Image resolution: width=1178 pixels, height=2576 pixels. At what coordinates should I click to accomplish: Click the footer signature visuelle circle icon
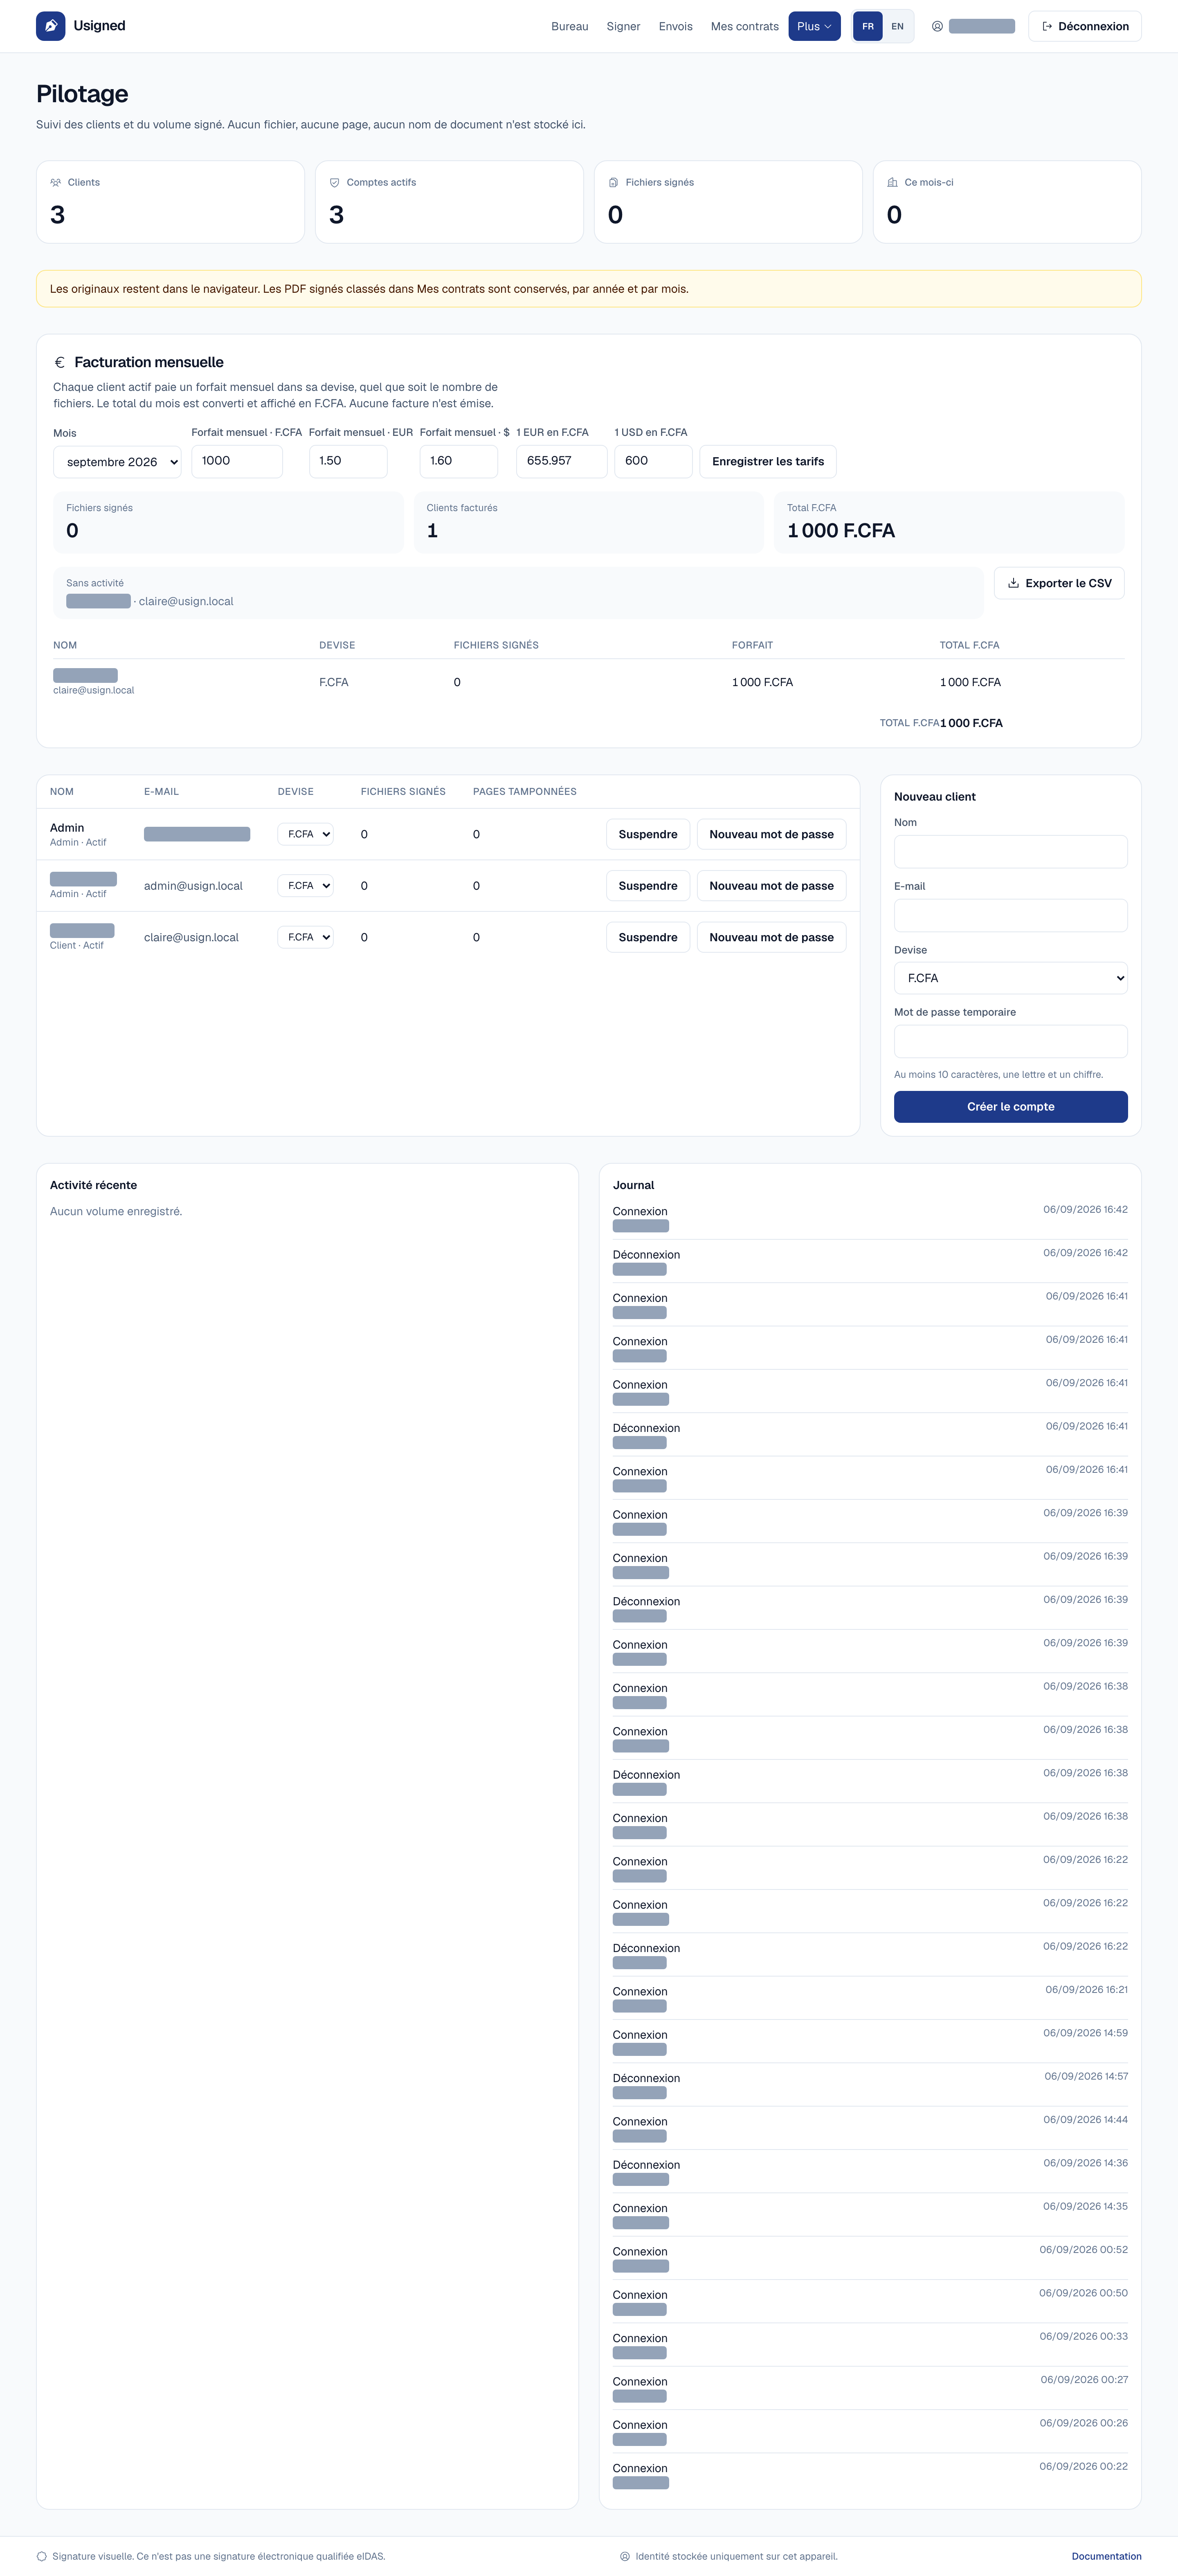[42, 2556]
